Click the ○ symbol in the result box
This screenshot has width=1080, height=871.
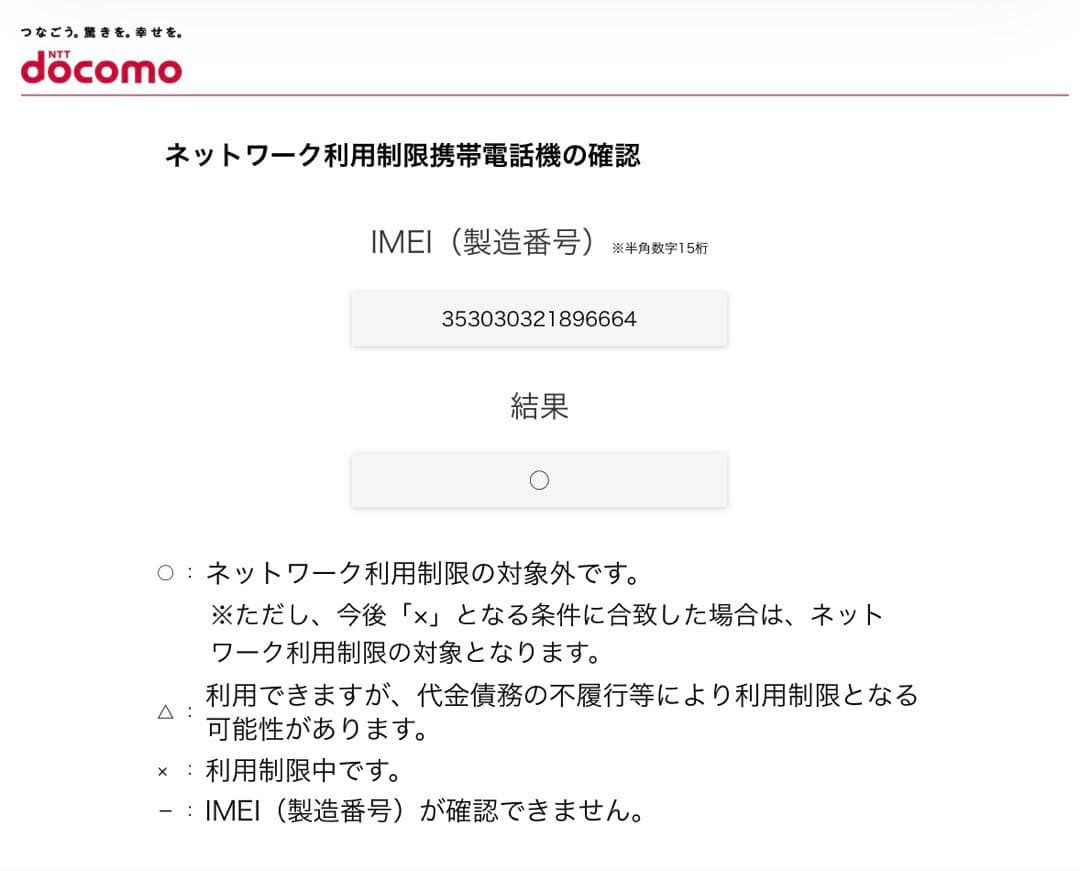(x=539, y=479)
